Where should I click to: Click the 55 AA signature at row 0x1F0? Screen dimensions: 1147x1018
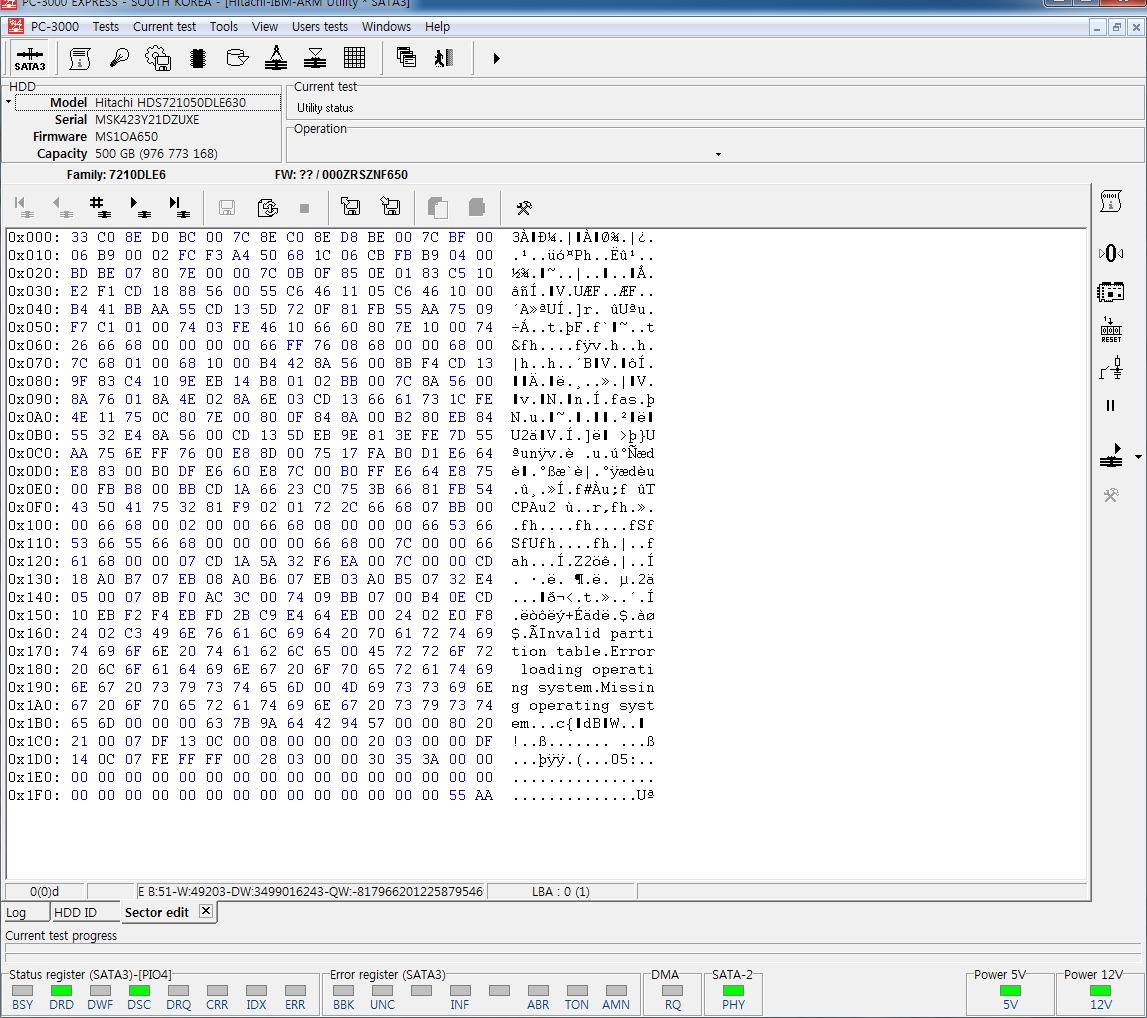(470, 796)
